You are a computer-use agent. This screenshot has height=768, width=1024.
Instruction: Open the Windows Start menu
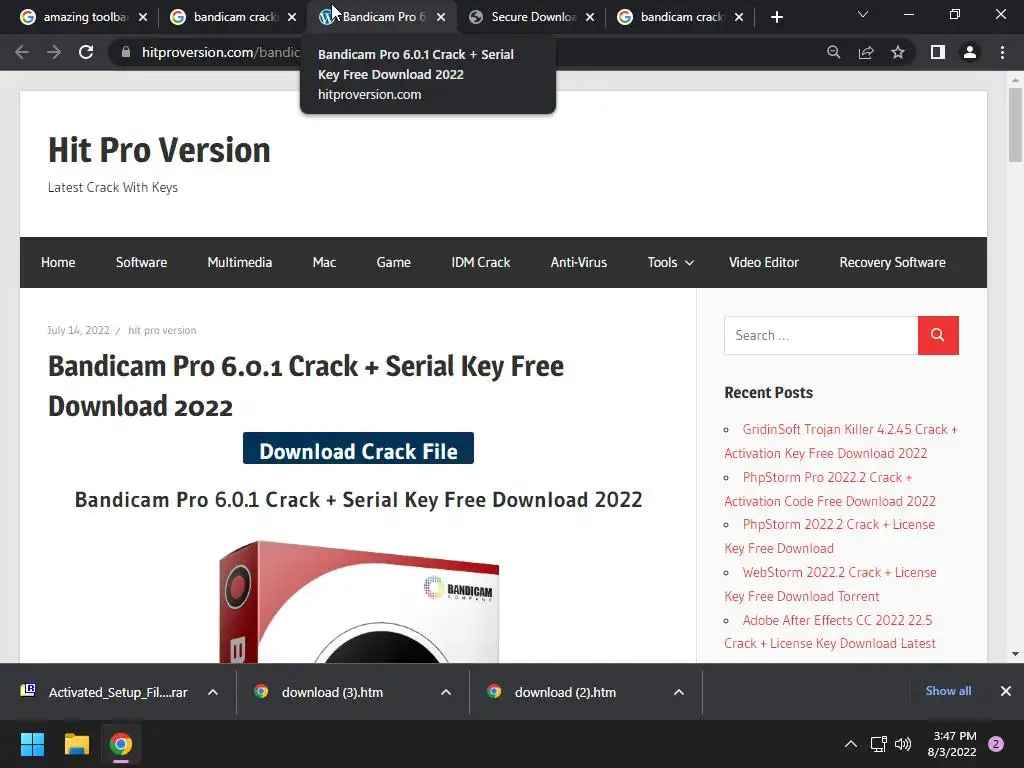tap(32, 744)
